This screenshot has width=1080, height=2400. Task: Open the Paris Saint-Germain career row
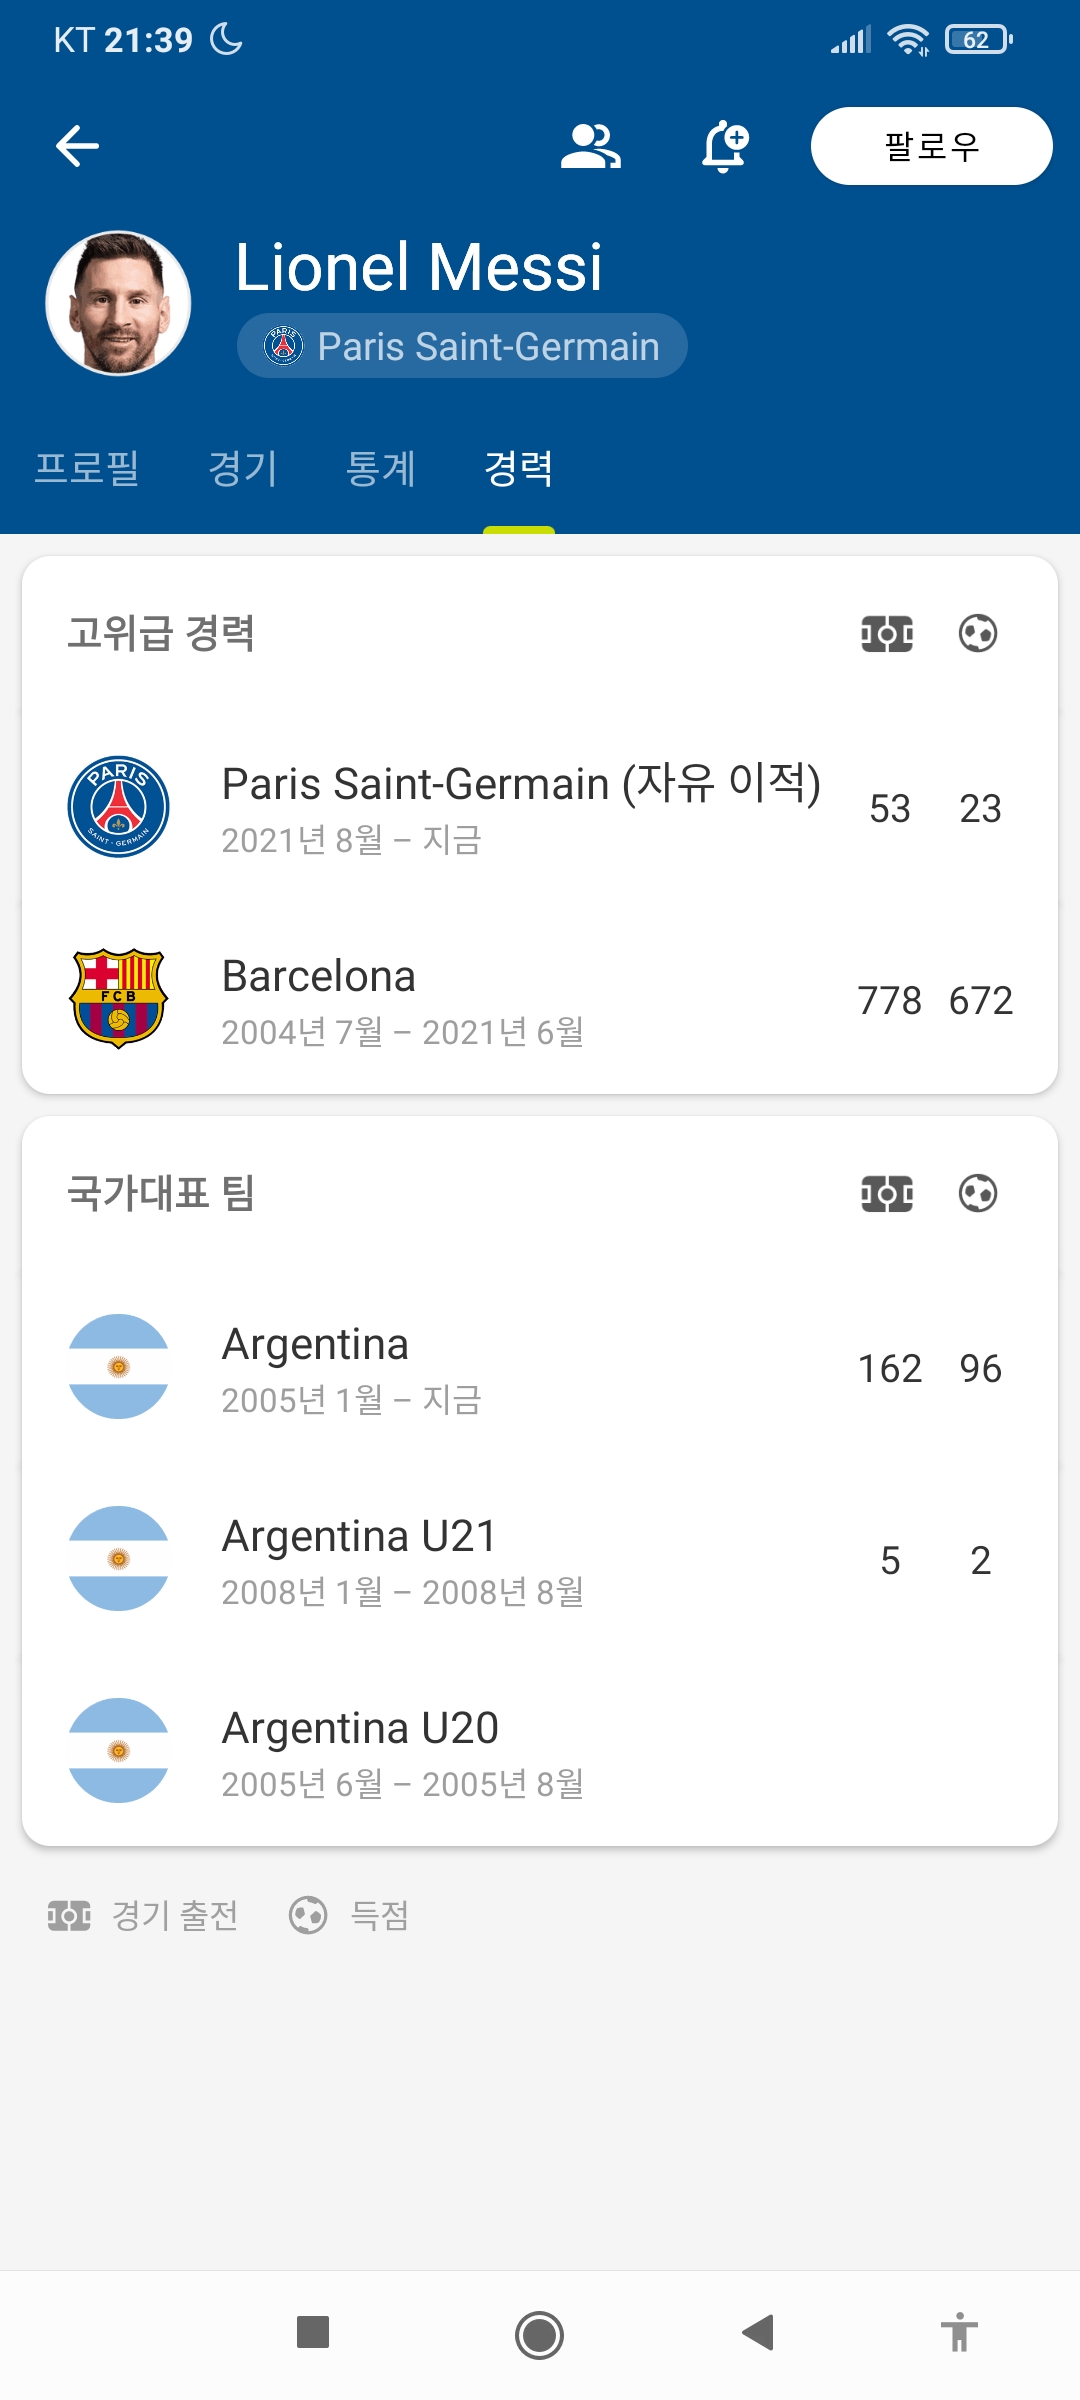pyautogui.click(x=540, y=807)
